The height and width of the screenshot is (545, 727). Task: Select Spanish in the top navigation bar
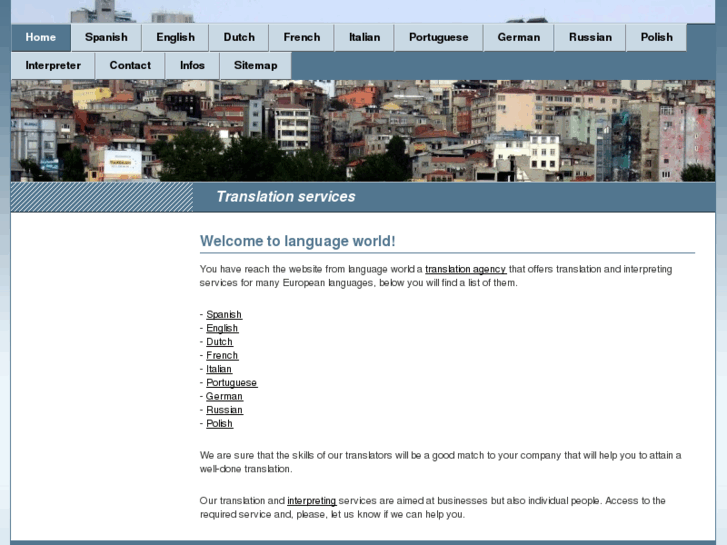106,38
